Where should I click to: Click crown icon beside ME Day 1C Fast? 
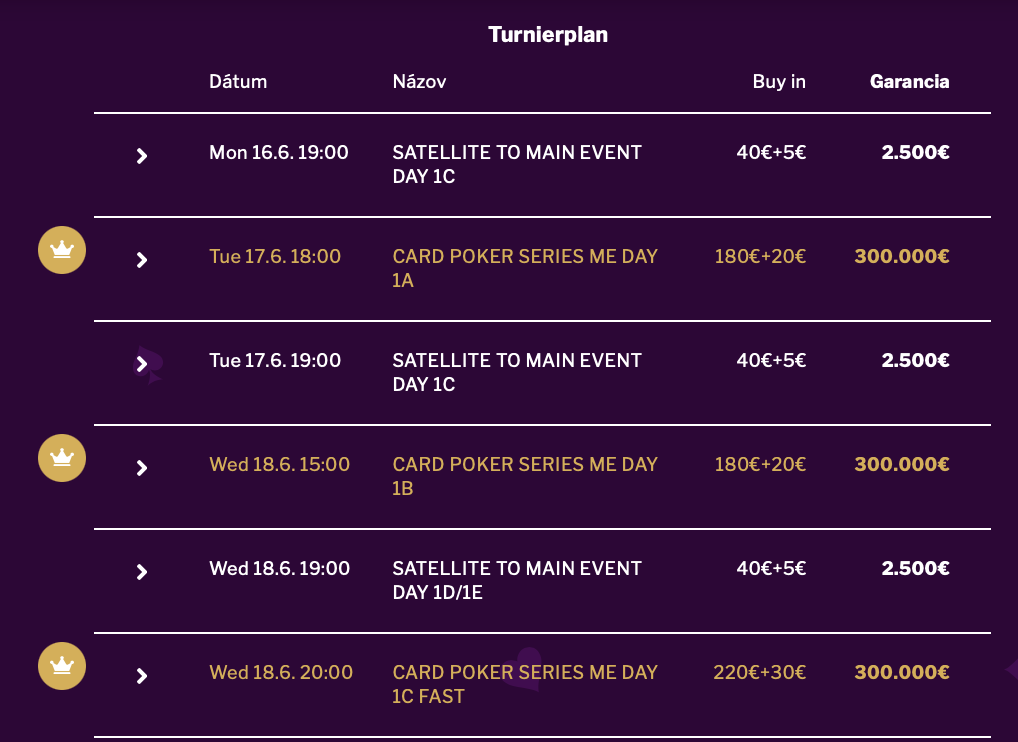tap(62, 665)
